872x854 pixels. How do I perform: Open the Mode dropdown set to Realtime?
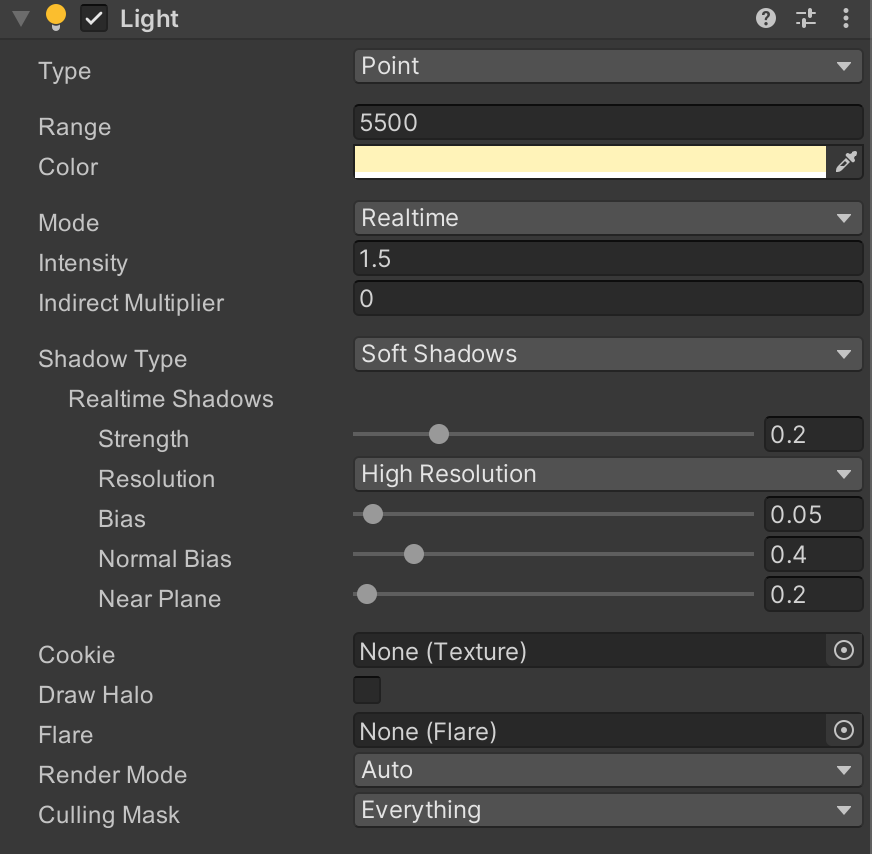click(x=607, y=218)
